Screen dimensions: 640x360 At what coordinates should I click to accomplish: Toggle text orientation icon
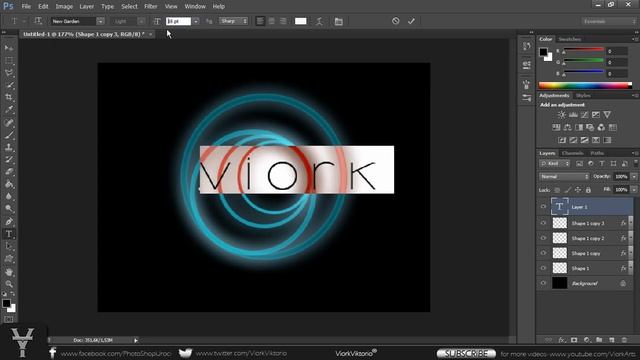pyautogui.click(x=38, y=21)
